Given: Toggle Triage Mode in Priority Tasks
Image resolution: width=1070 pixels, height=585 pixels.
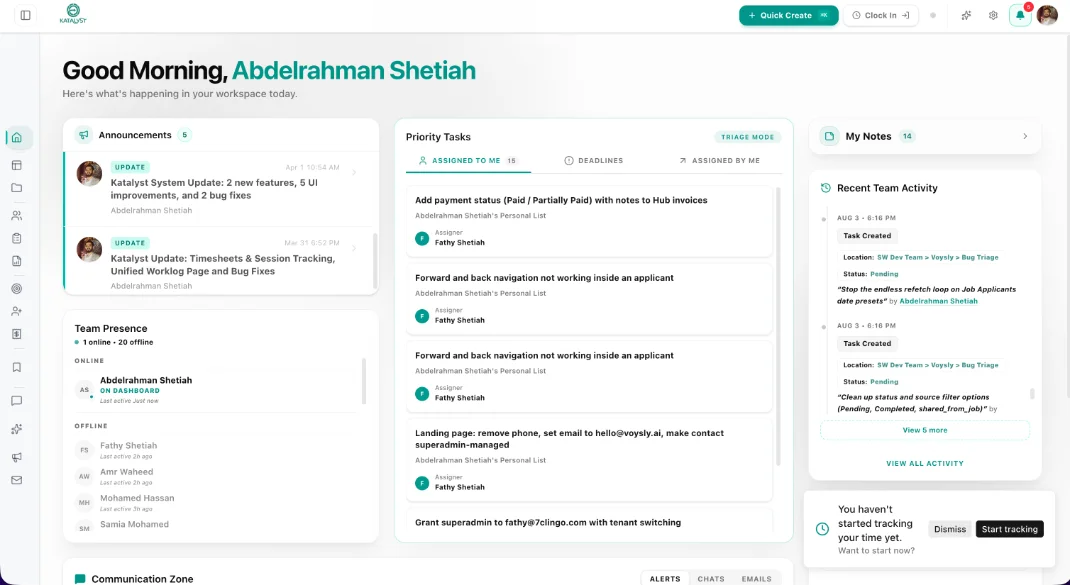Looking at the screenshot, I should pyautogui.click(x=747, y=137).
